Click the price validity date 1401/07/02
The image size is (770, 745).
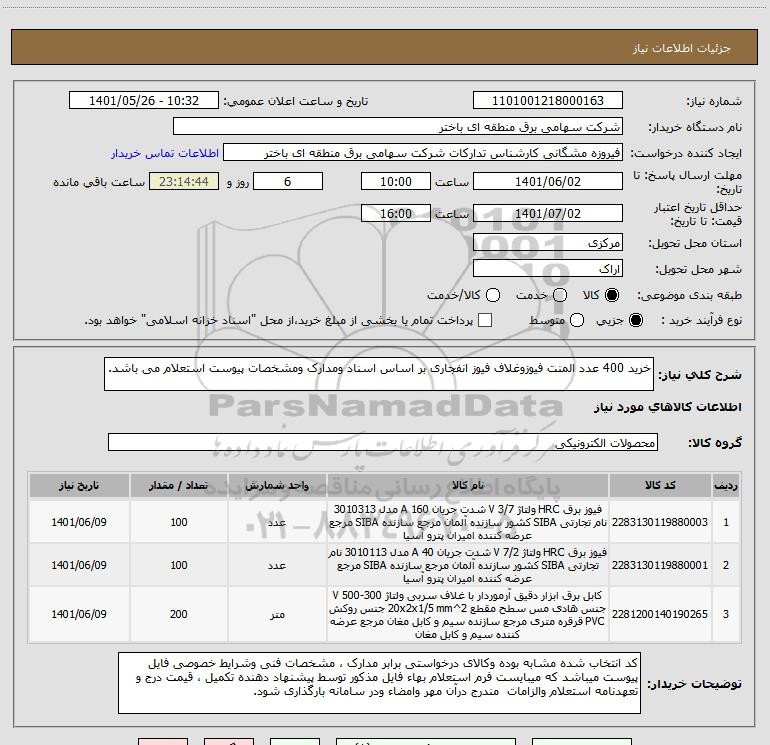coord(548,214)
